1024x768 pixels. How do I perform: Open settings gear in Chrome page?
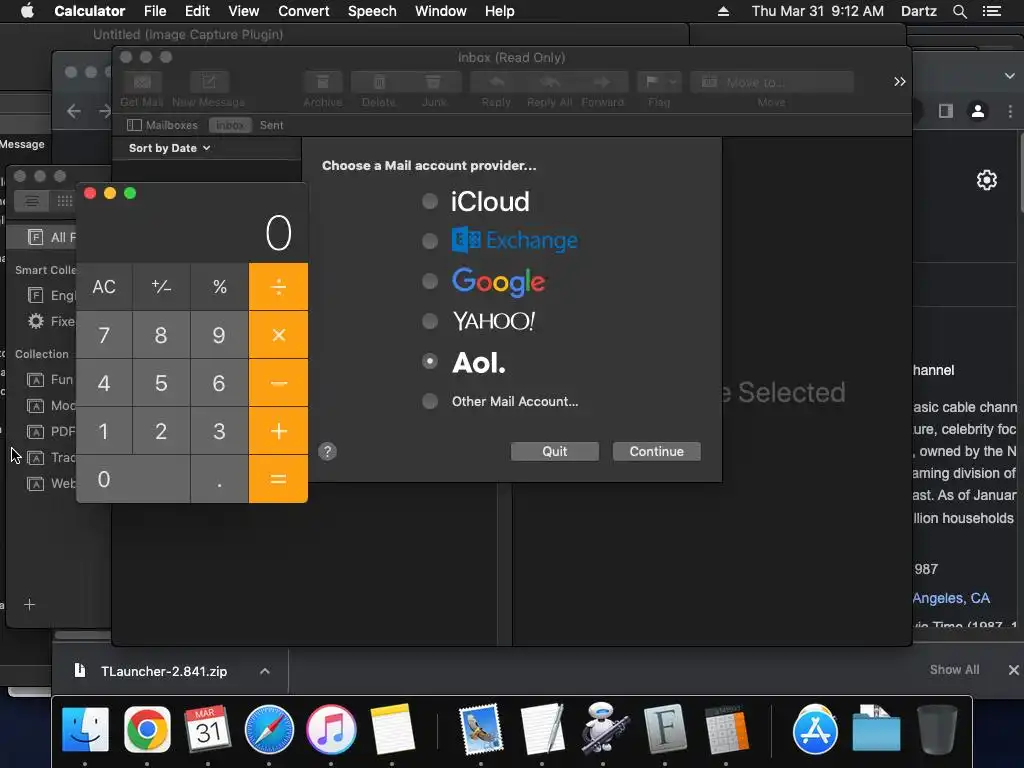[x=987, y=180]
